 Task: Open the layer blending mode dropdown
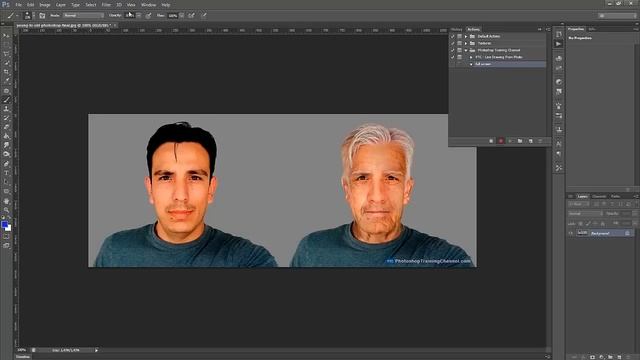(x=585, y=213)
